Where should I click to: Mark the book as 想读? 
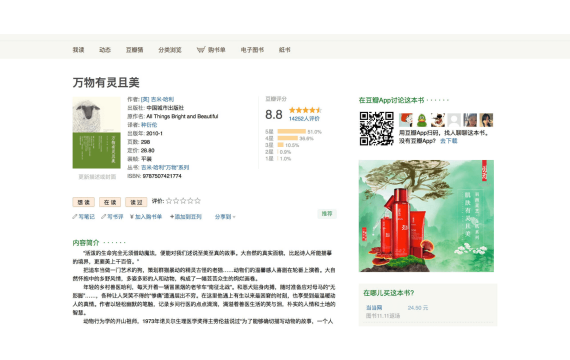(x=84, y=202)
